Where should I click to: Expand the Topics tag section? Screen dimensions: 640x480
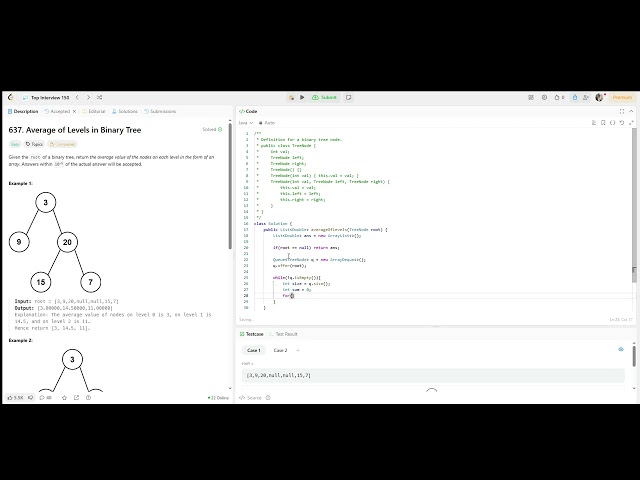pyautogui.click(x=34, y=144)
